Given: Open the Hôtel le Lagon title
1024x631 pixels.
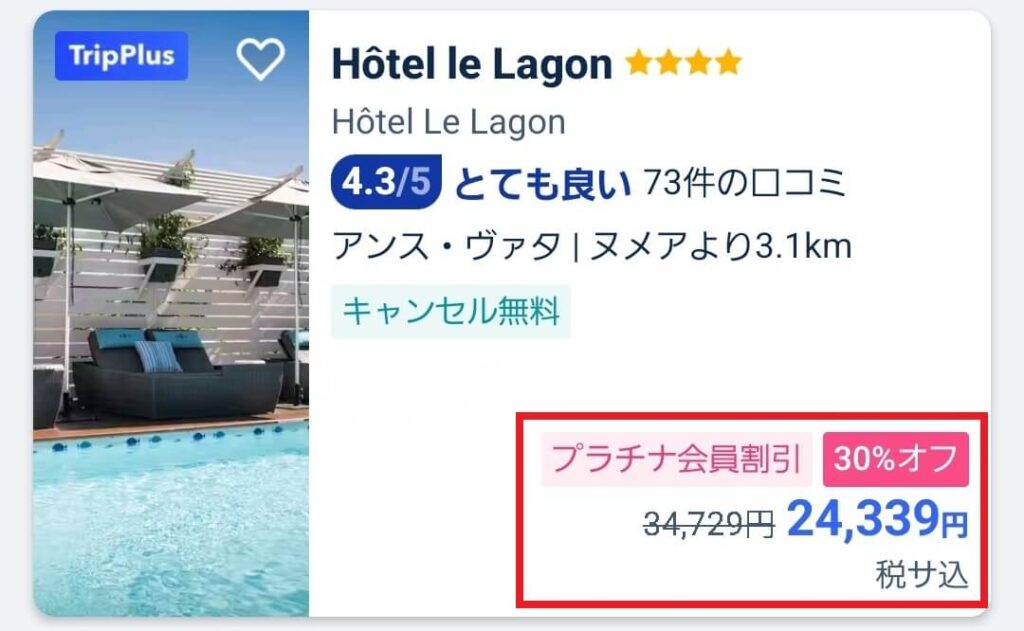Looking at the screenshot, I should click(472, 64).
